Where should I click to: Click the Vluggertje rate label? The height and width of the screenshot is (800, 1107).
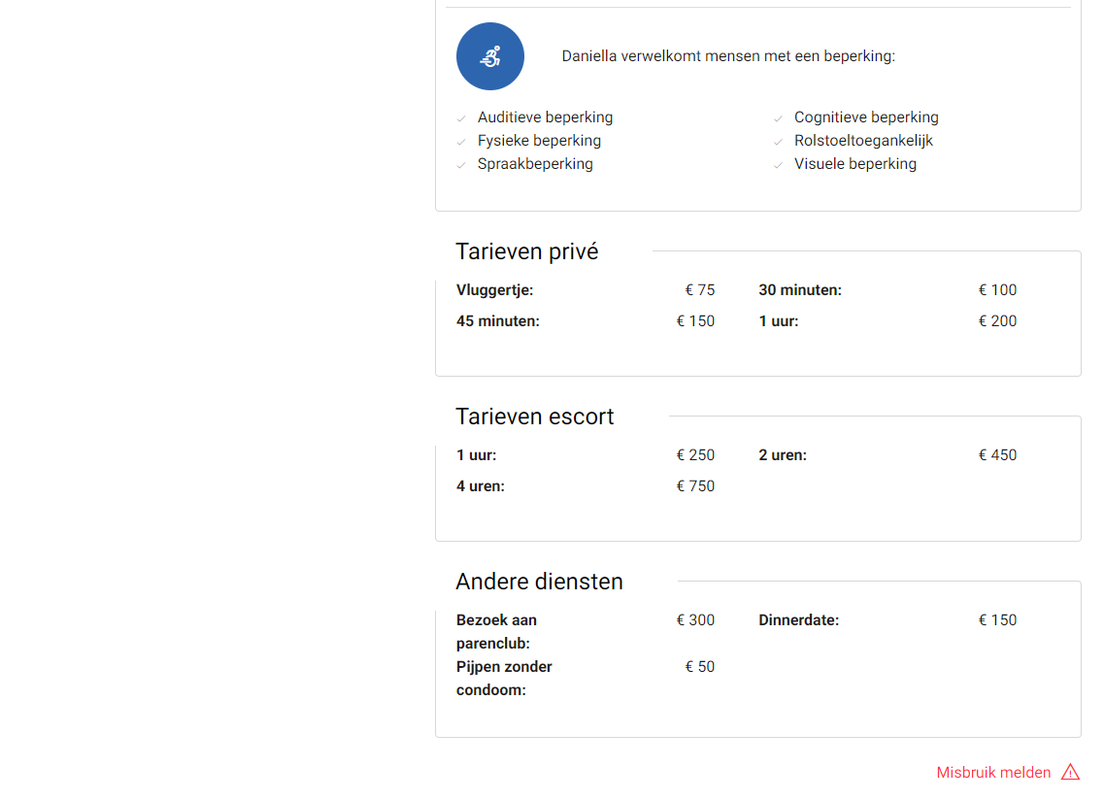pyautogui.click(x=495, y=290)
